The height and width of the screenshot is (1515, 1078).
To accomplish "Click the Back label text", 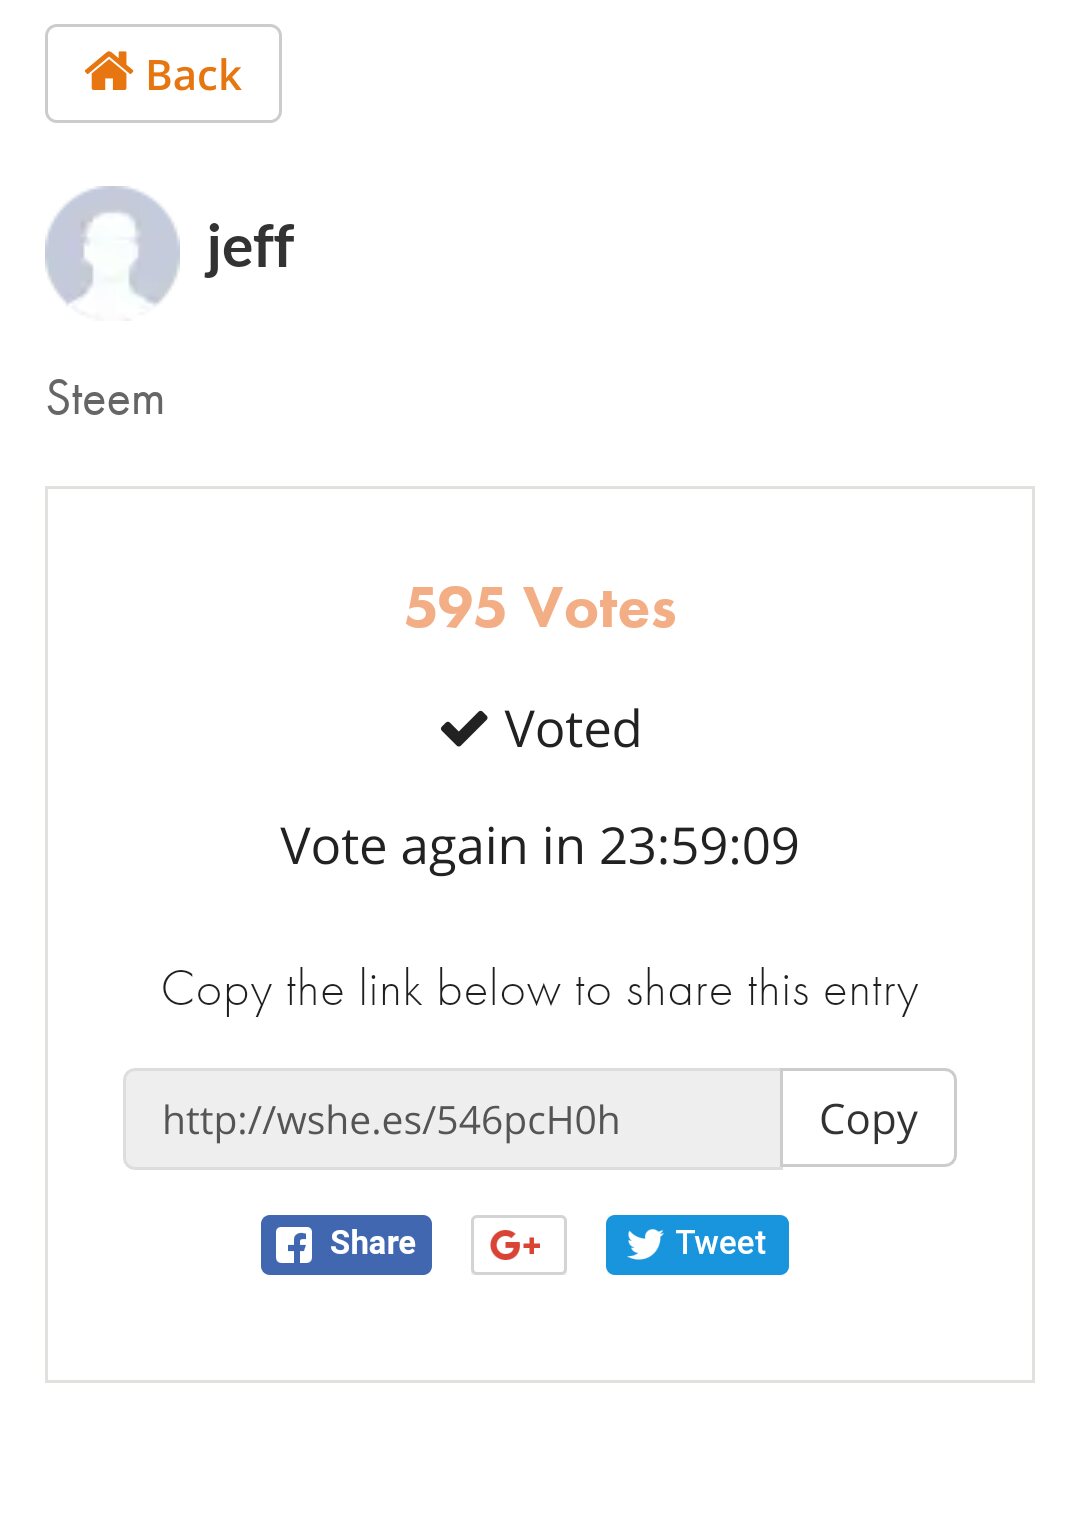I will pyautogui.click(x=194, y=75).
